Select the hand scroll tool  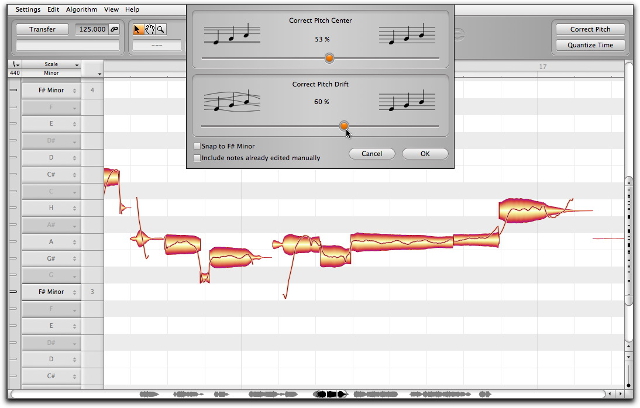(x=150, y=29)
